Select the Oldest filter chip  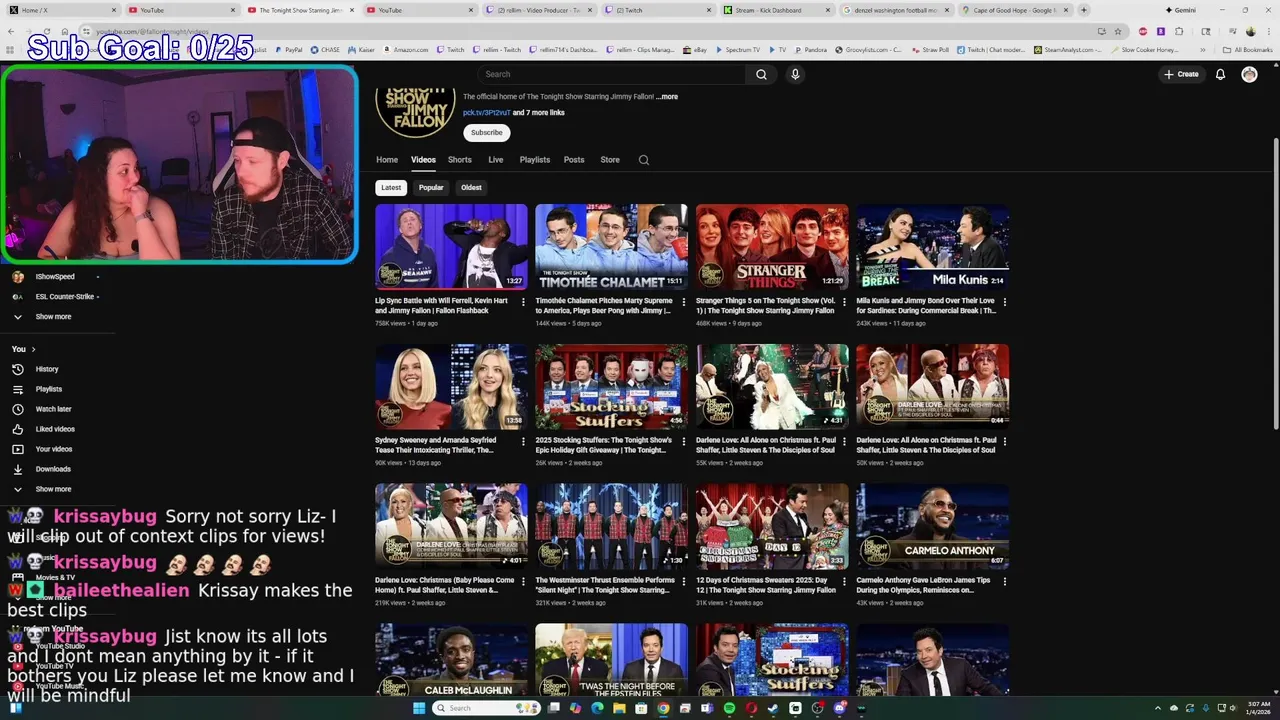(471, 187)
